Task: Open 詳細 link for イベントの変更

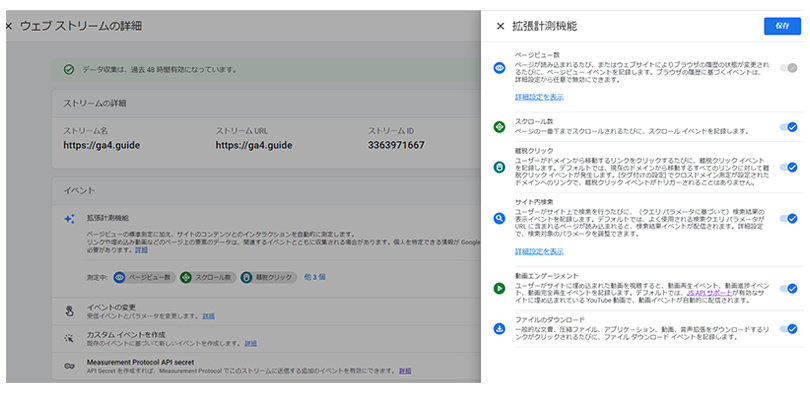Action: pyautogui.click(x=208, y=316)
